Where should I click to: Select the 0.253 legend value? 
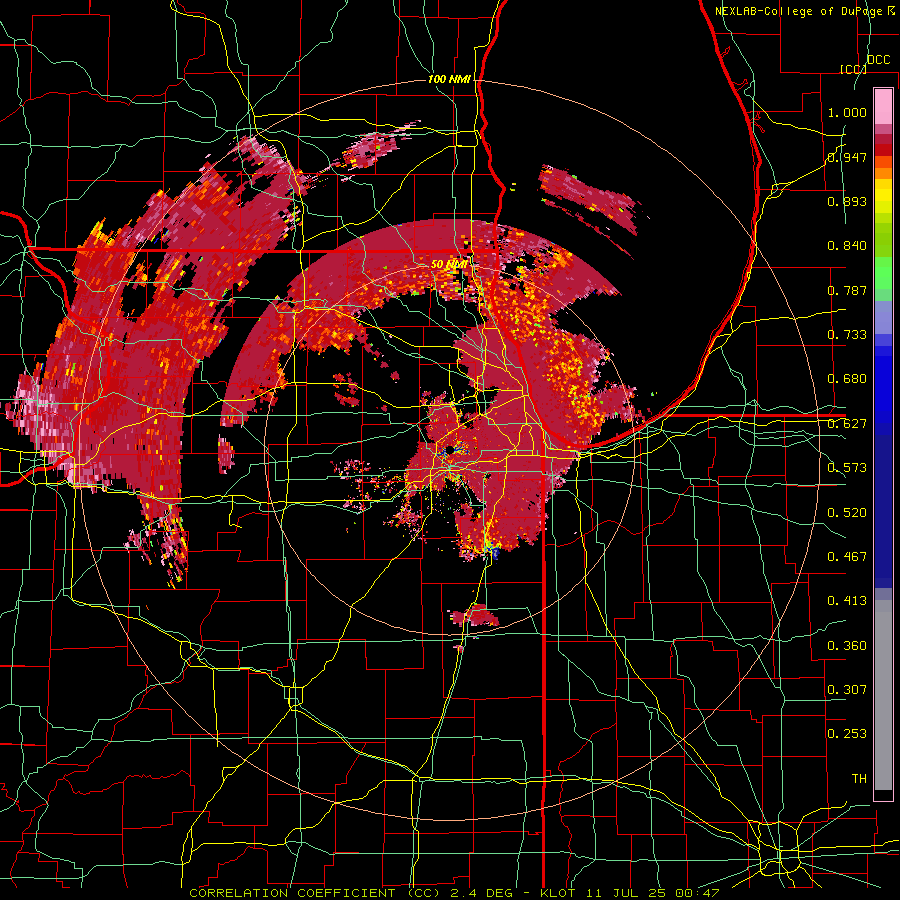(x=847, y=734)
